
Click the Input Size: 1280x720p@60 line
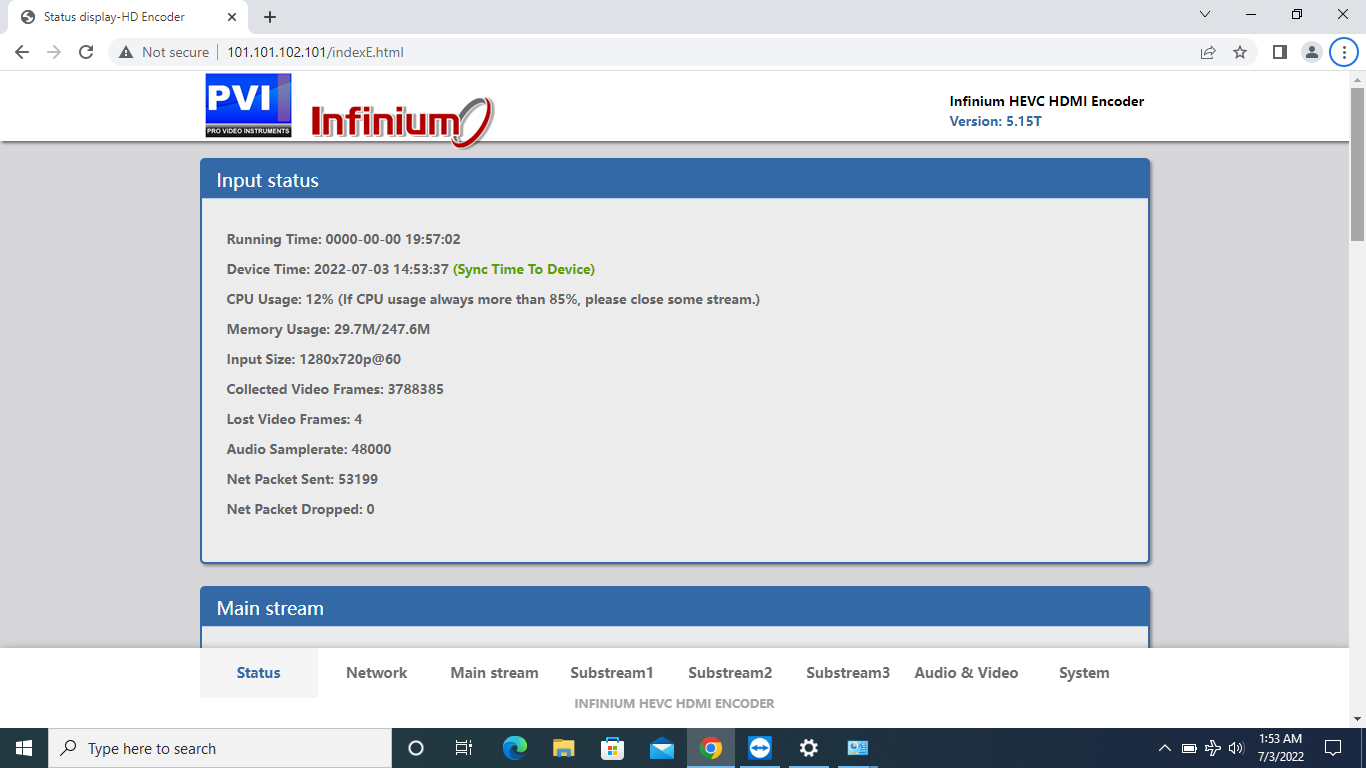tap(314, 359)
